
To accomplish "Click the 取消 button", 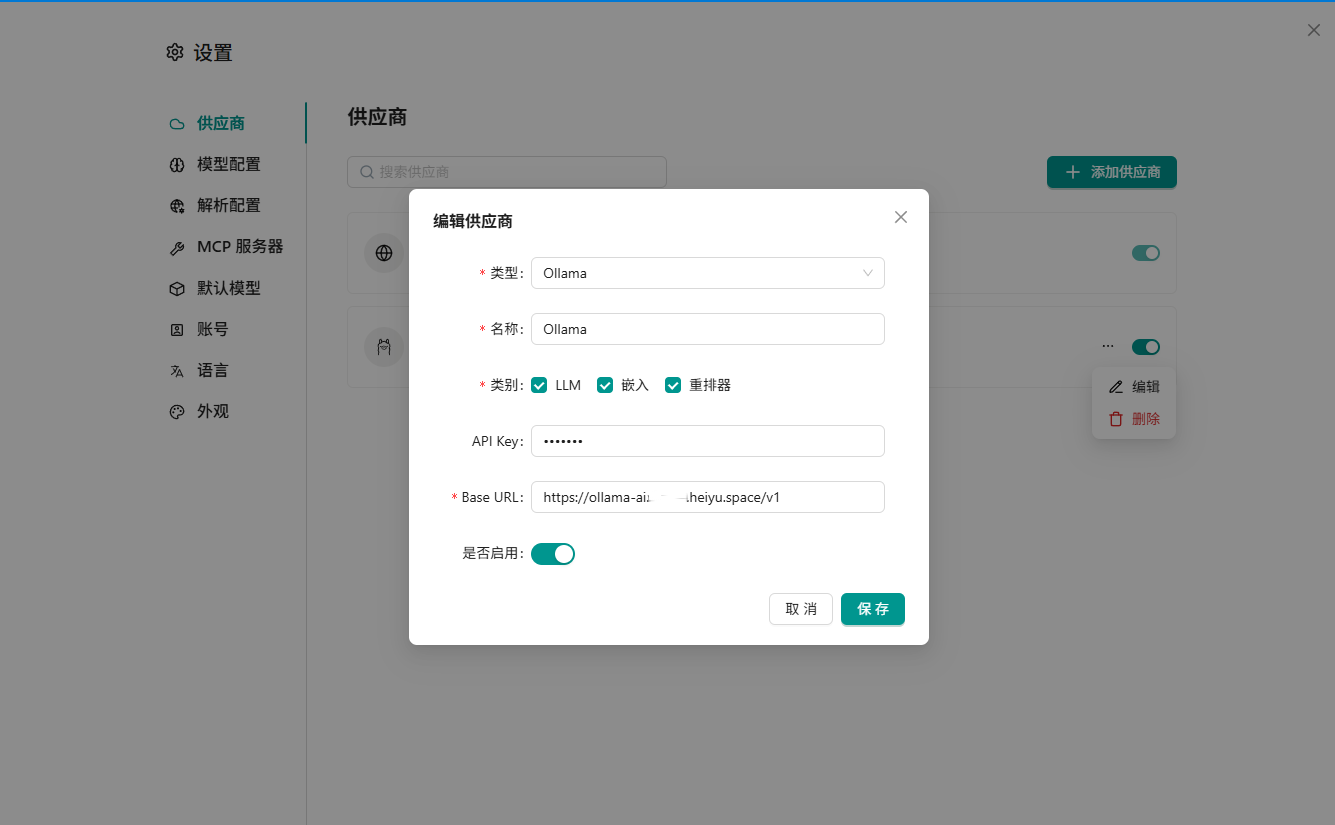I will click(x=801, y=609).
